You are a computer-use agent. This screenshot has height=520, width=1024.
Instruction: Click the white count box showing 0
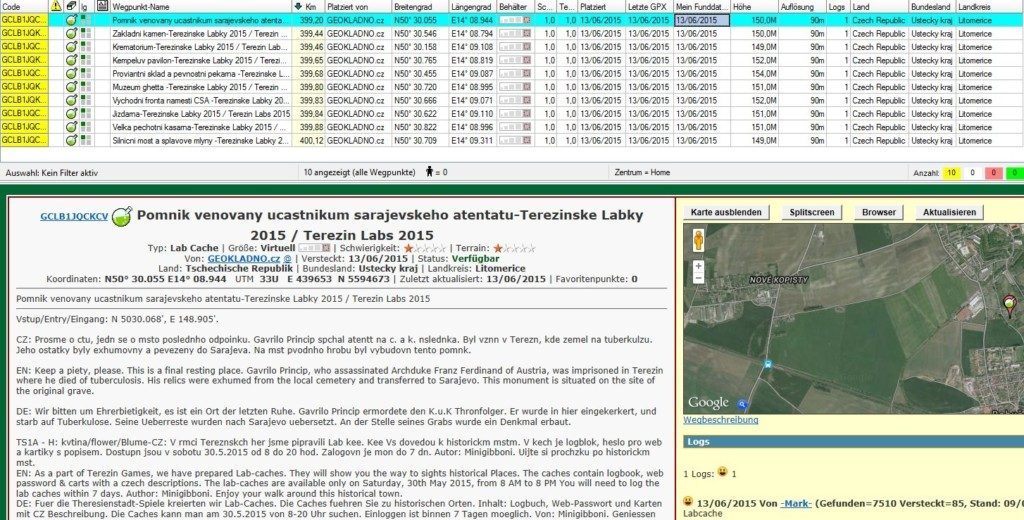tap(972, 173)
